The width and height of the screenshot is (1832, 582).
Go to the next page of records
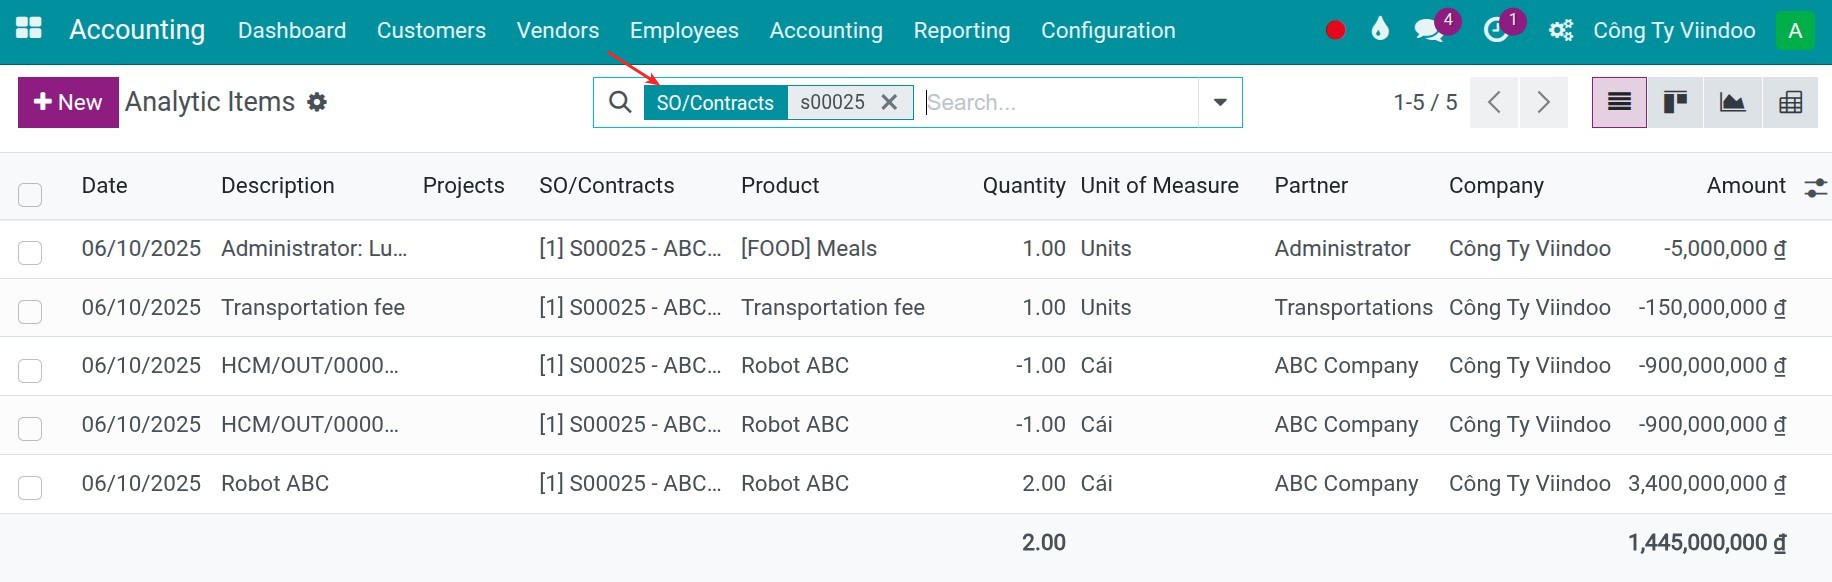coord(1543,102)
